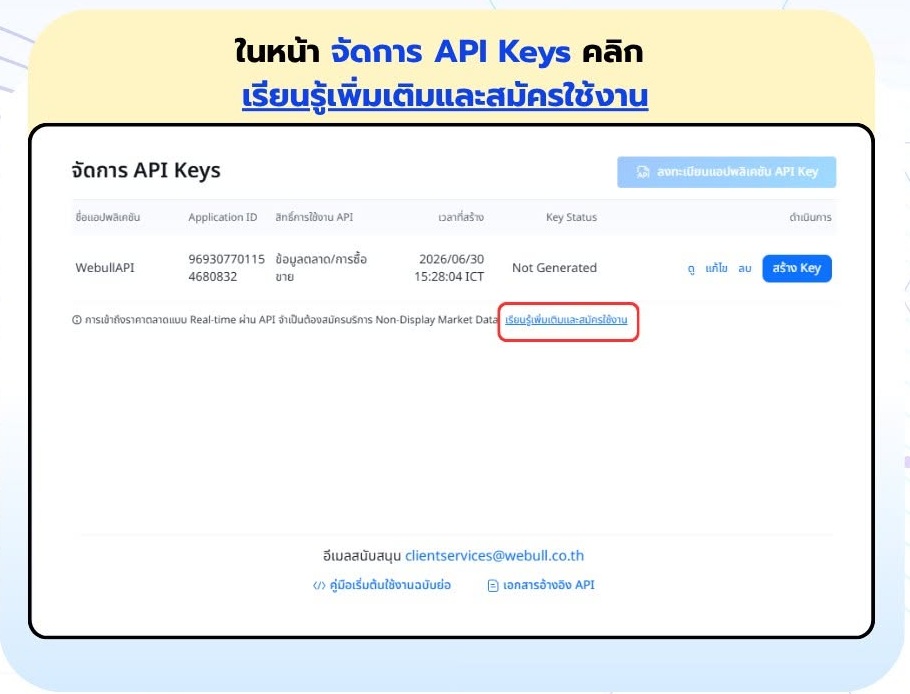Open the เอกสารอ้างอิง API link

[x=548, y=585]
